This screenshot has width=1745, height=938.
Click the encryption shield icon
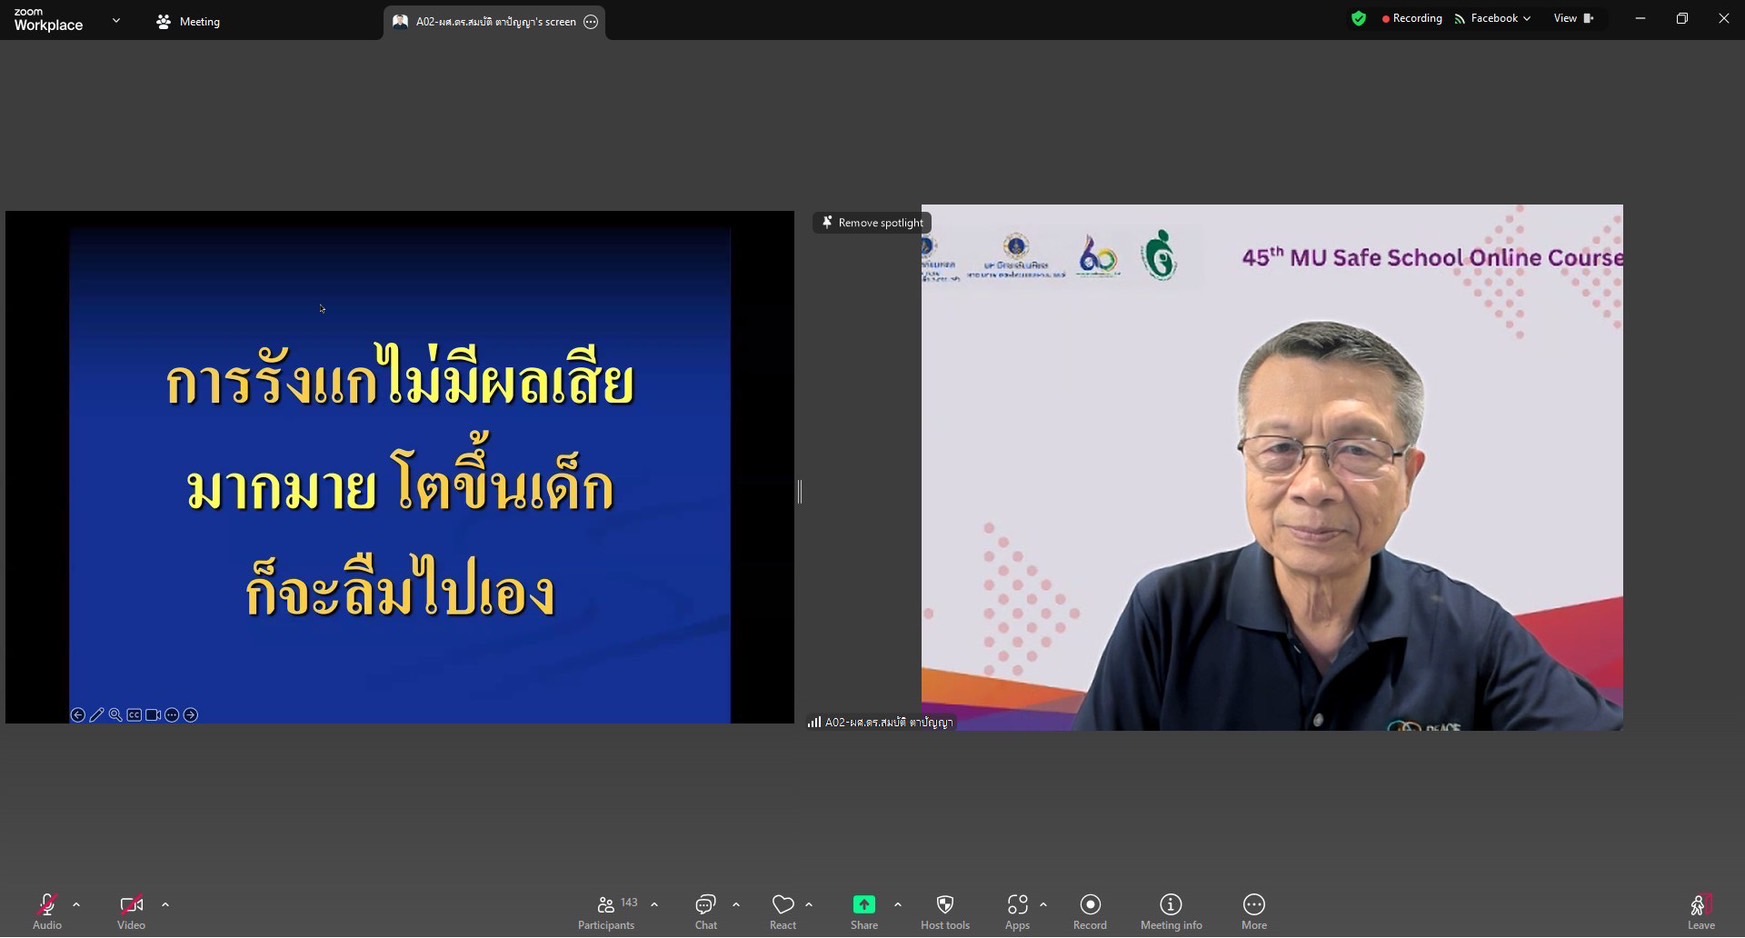click(1358, 18)
